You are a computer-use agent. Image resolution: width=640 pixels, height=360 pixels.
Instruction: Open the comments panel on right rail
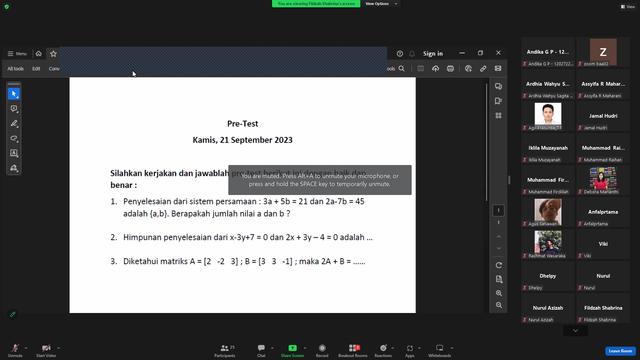498,86
